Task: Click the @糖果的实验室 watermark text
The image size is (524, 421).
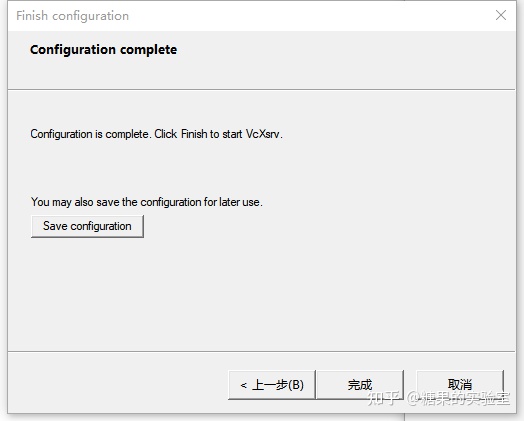Action: pyautogui.click(x=458, y=398)
